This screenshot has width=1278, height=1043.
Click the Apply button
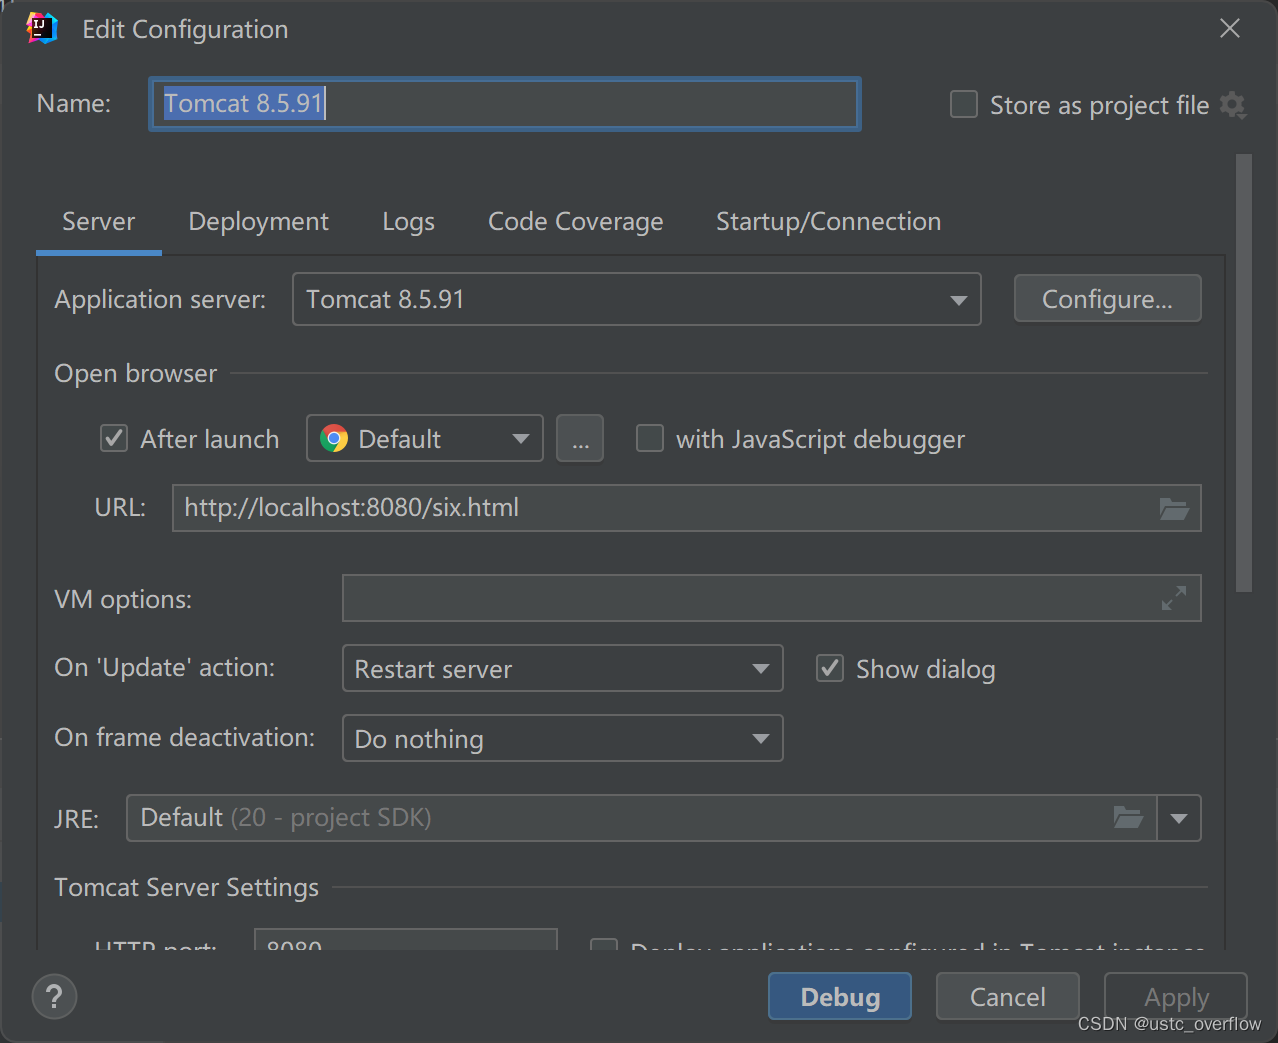[x=1176, y=996]
